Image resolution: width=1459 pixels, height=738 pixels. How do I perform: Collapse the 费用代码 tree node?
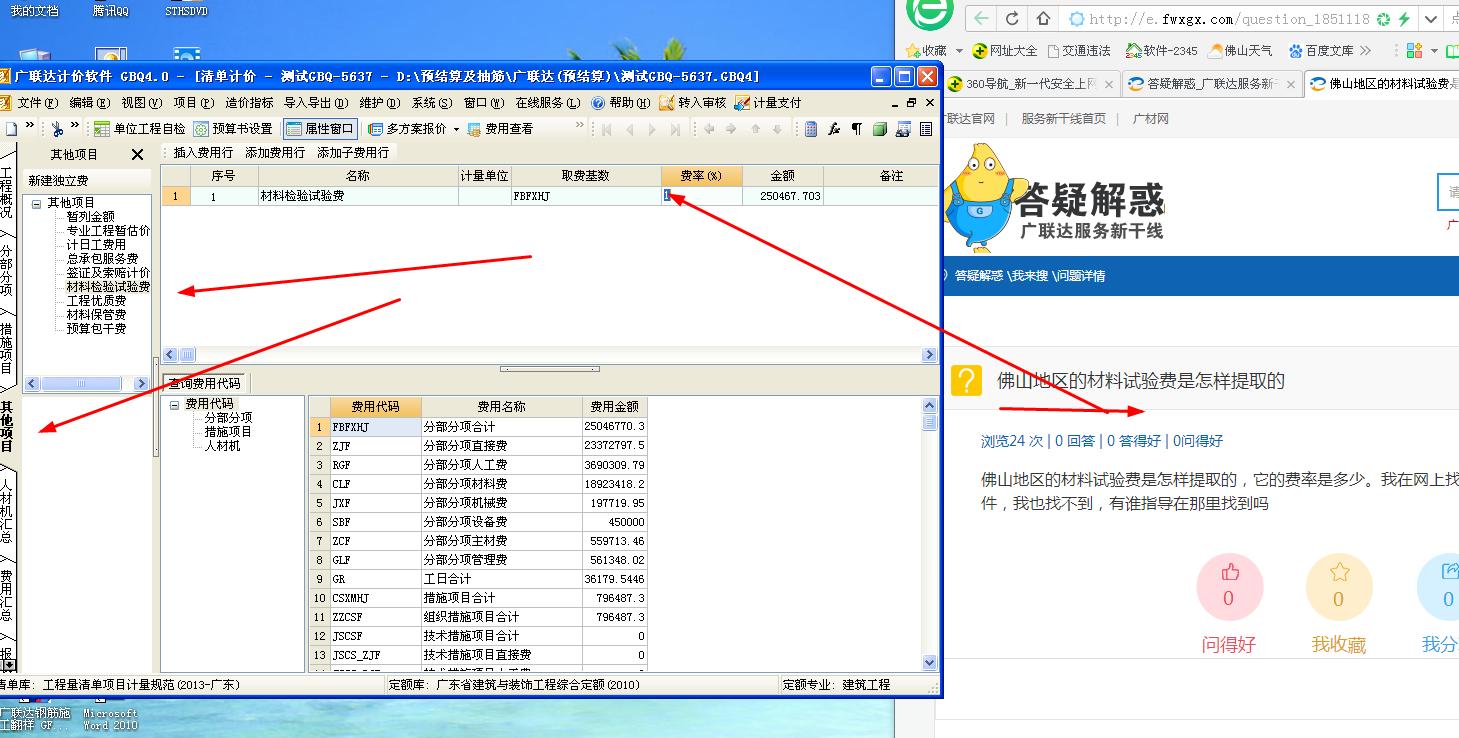coord(175,404)
